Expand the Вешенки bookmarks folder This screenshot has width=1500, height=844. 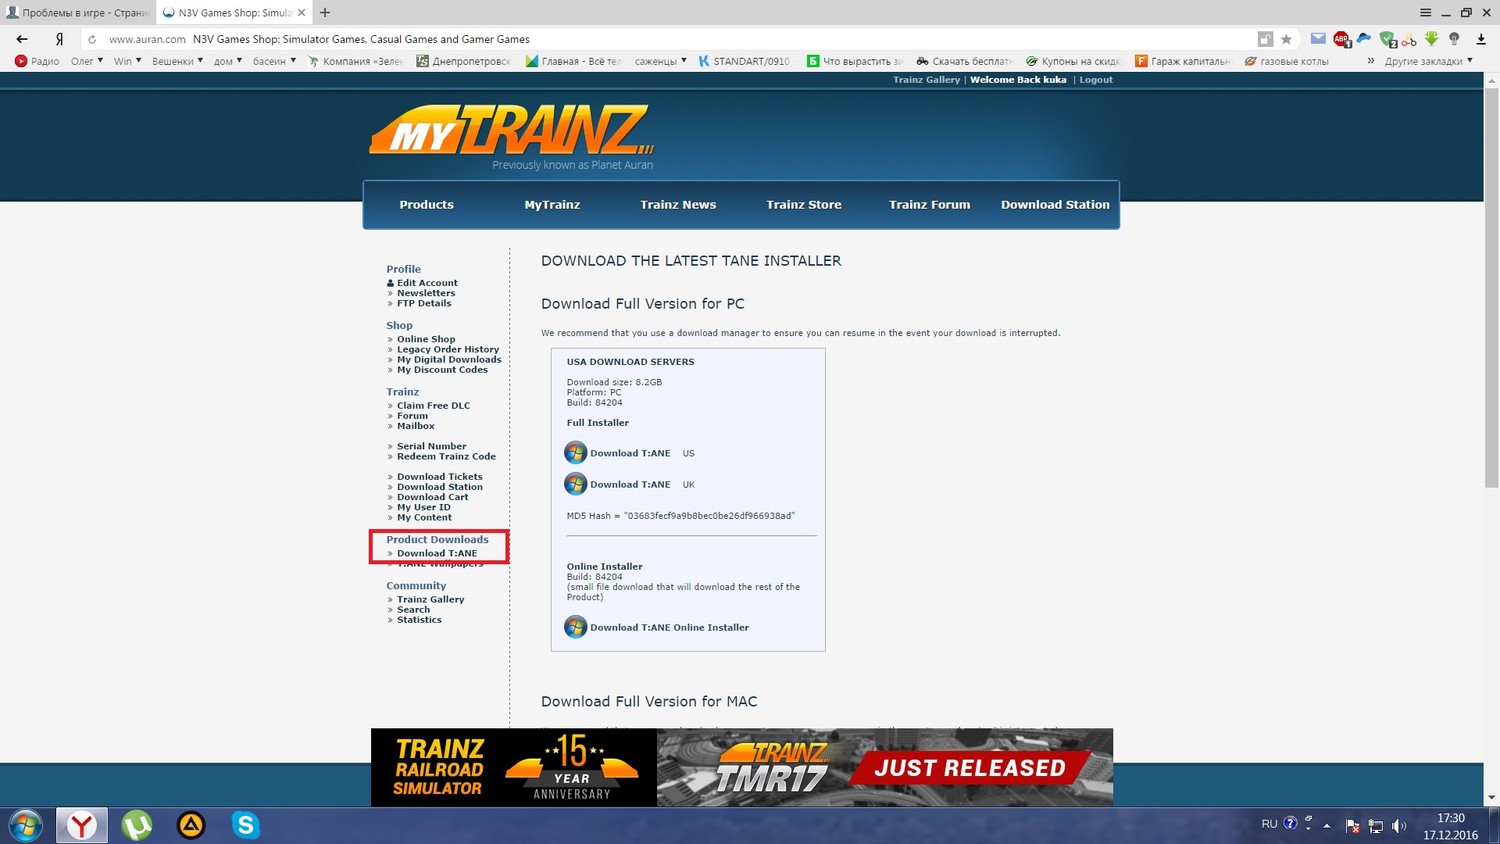[177, 61]
